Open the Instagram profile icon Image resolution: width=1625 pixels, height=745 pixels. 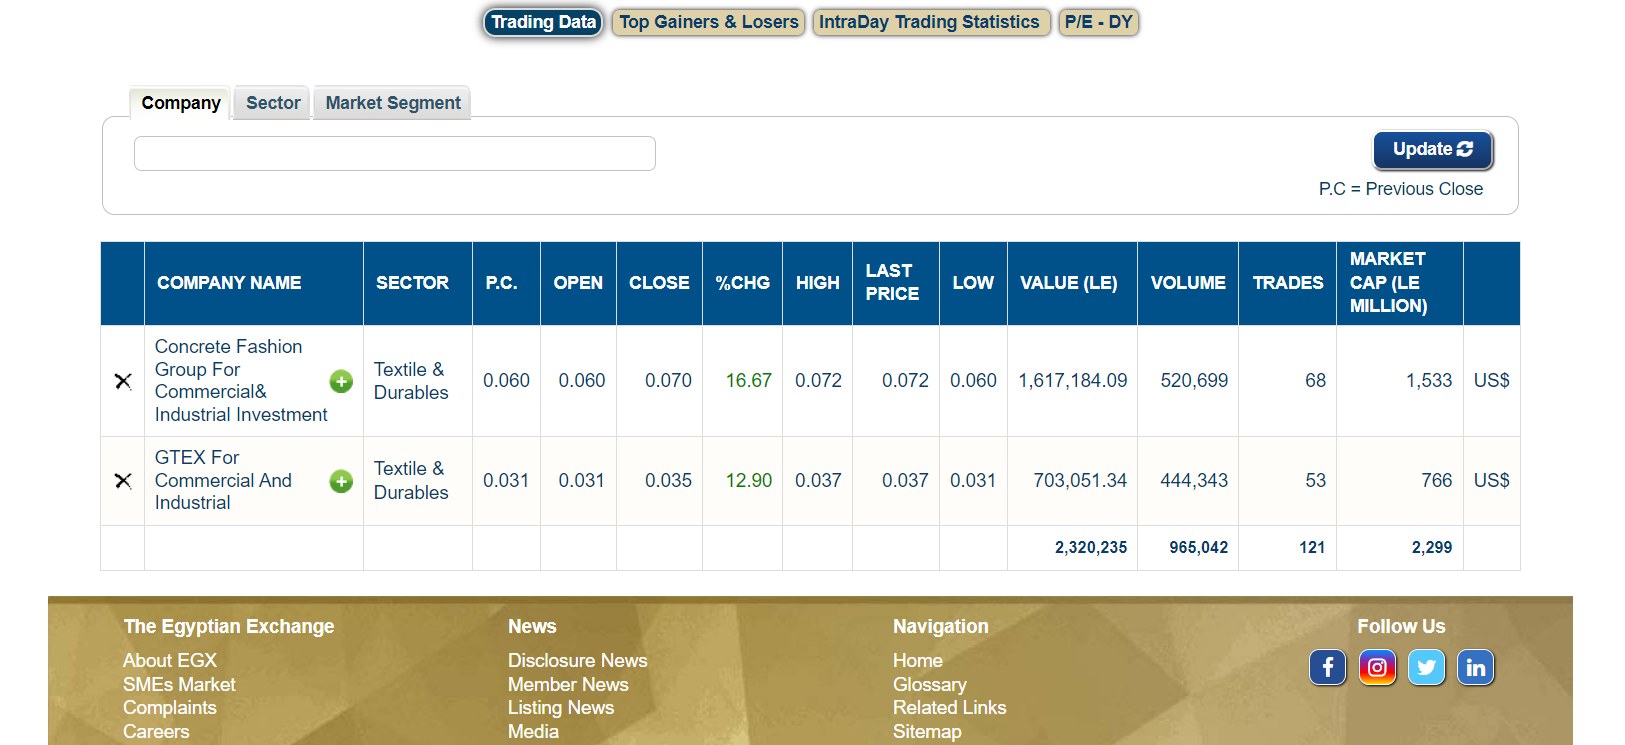click(1377, 667)
